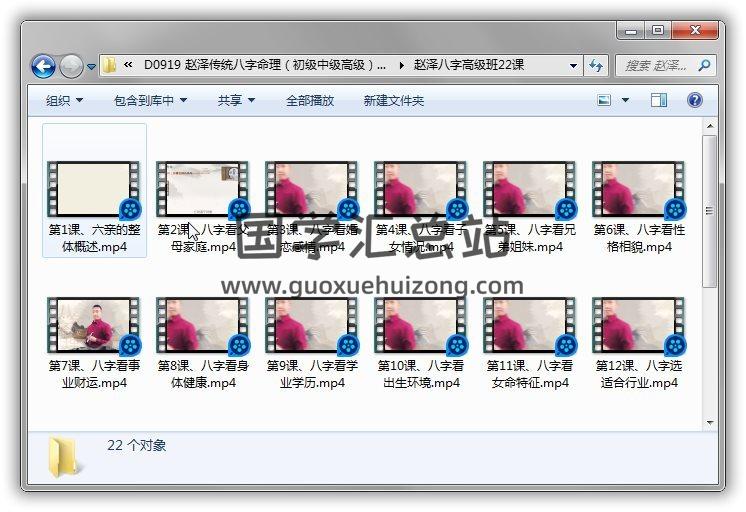
Task: Select video thumbnail 第6课、八字看性格相貌.mp4
Action: 639,189
